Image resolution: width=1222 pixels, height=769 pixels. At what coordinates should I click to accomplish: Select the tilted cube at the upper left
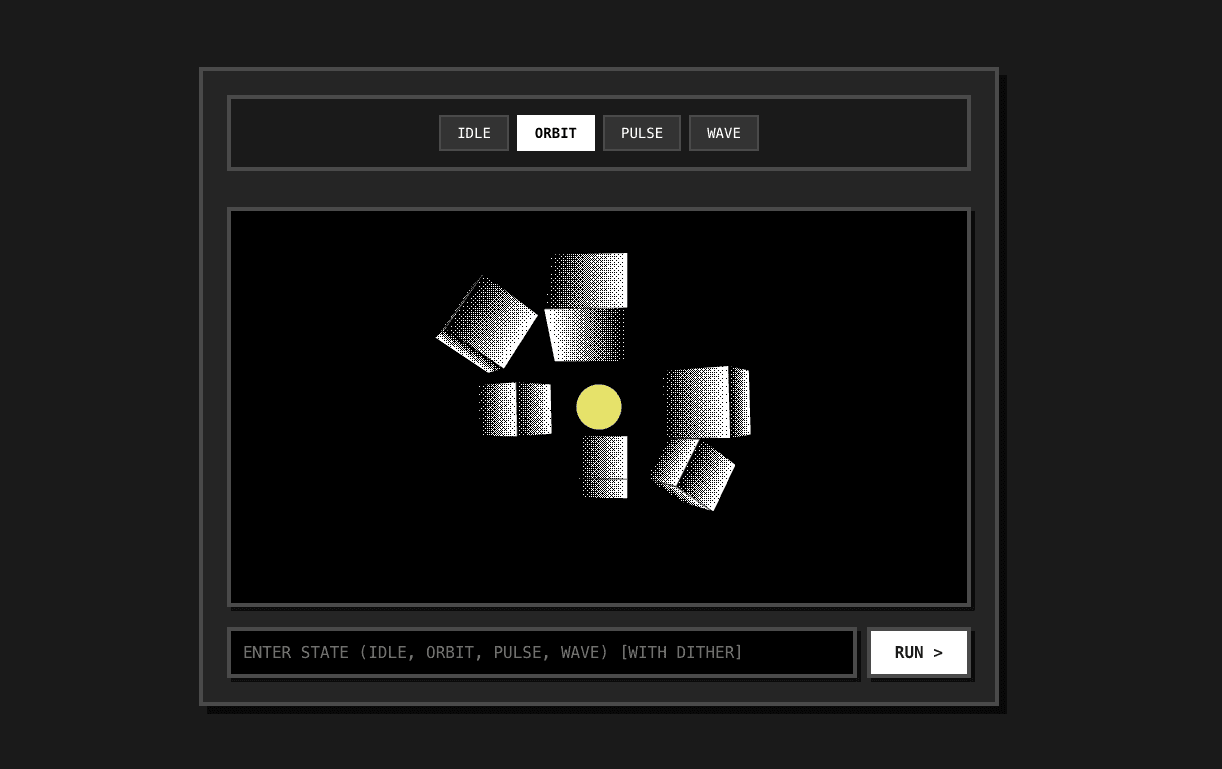[487, 322]
